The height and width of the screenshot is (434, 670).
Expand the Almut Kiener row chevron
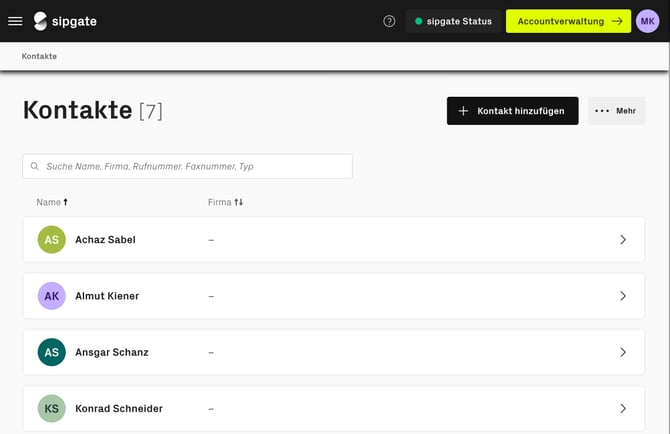point(623,296)
